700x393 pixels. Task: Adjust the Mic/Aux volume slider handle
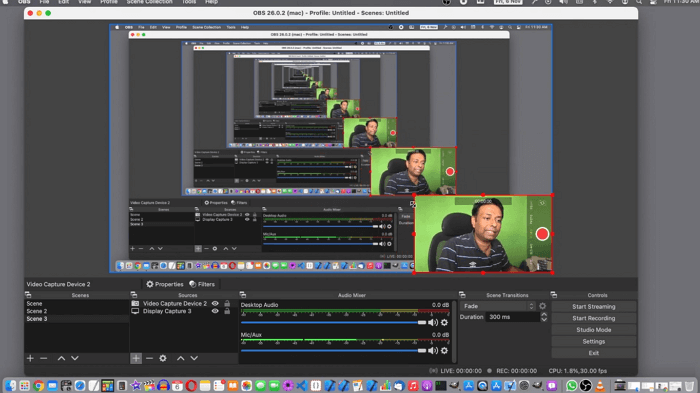pyautogui.click(x=422, y=351)
